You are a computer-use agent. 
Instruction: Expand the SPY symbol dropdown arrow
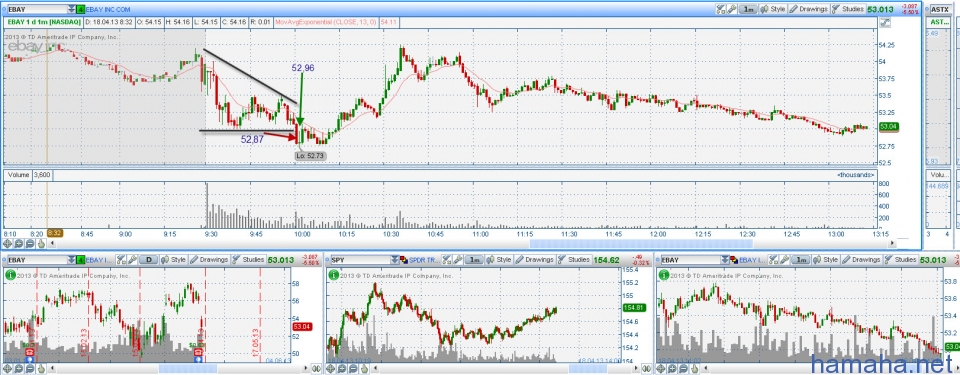(395, 260)
